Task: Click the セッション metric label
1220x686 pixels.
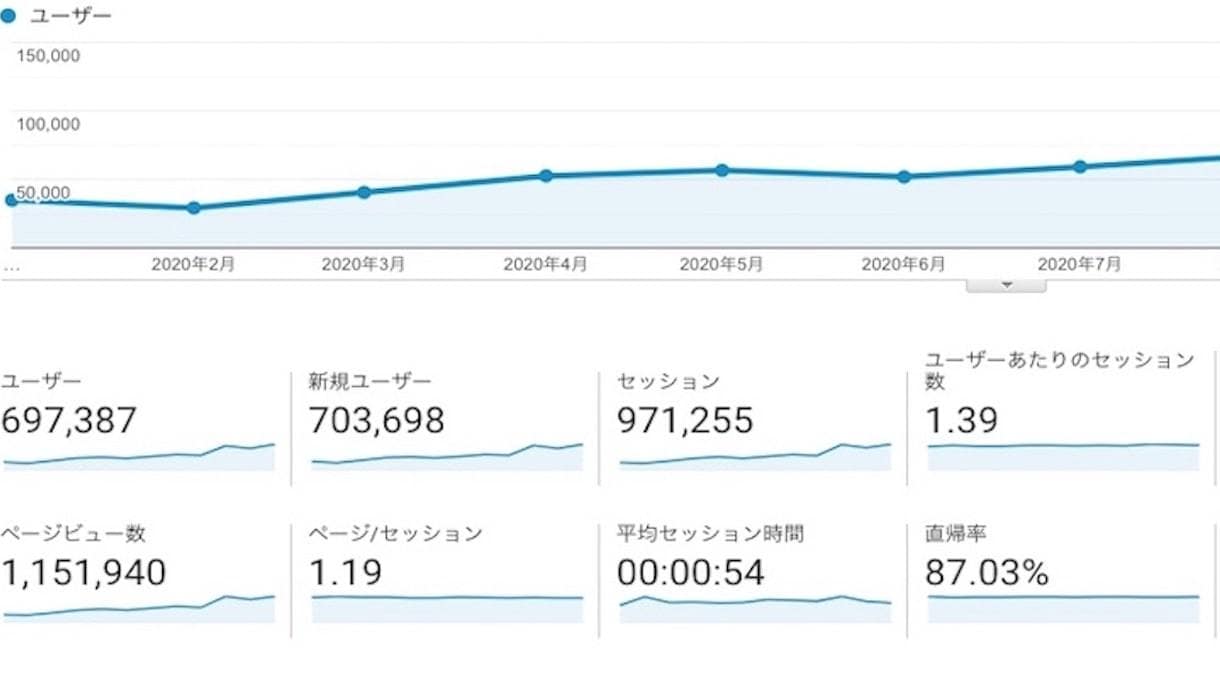Action: 668,382
